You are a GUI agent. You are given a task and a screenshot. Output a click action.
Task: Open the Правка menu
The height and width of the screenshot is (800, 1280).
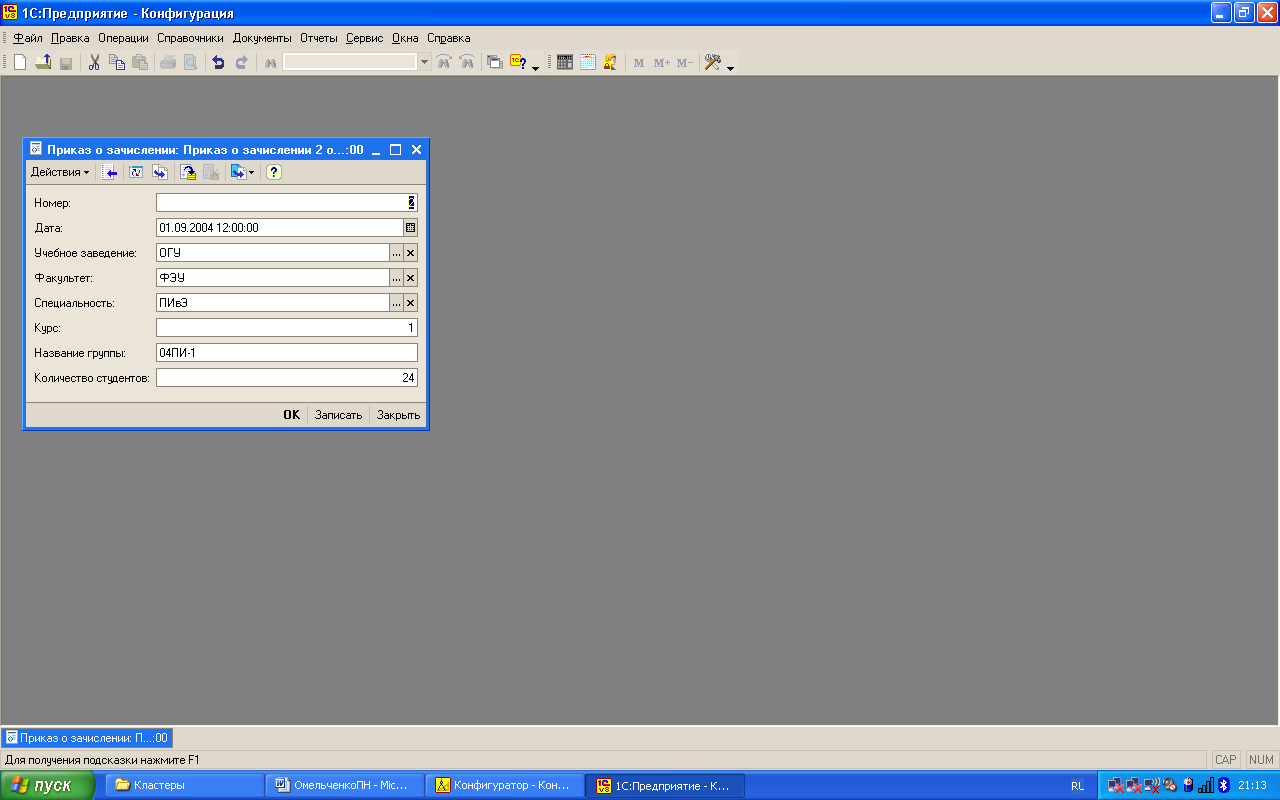[x=70, y=38]
